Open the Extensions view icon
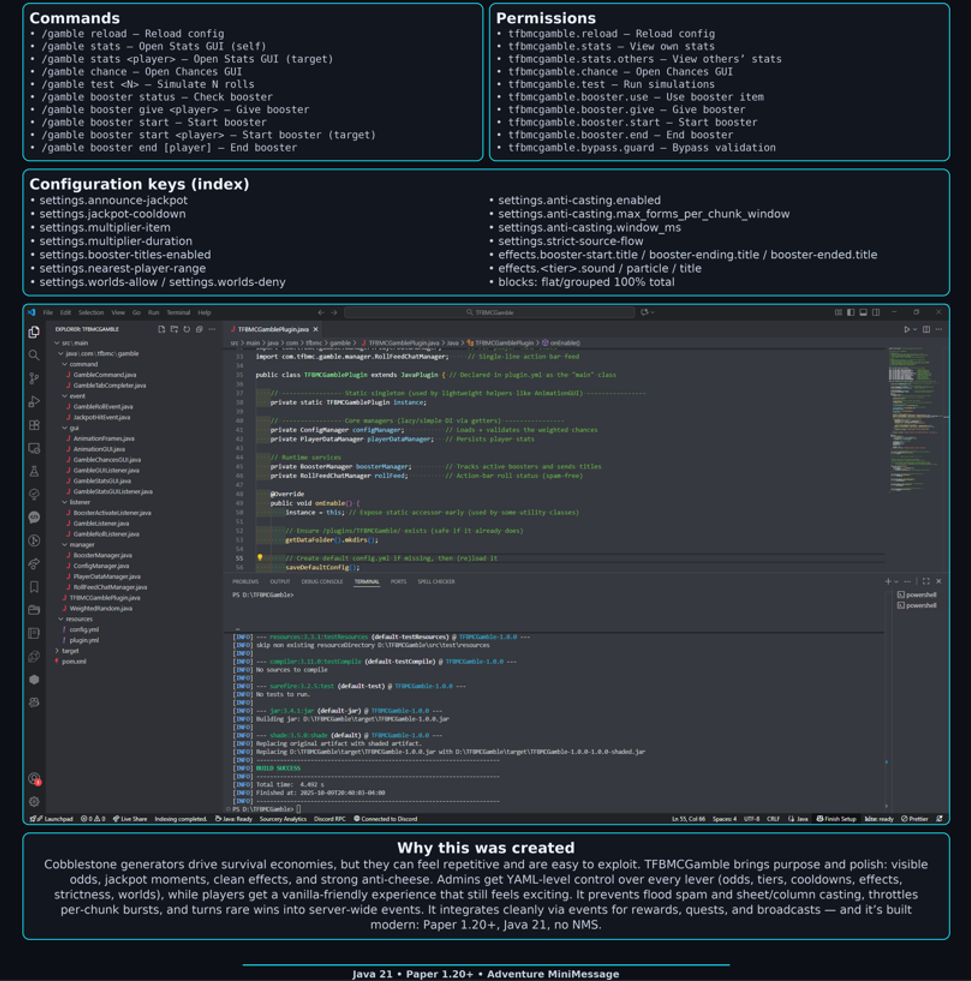Screen dimensions: 971x981 coord(34,425)
